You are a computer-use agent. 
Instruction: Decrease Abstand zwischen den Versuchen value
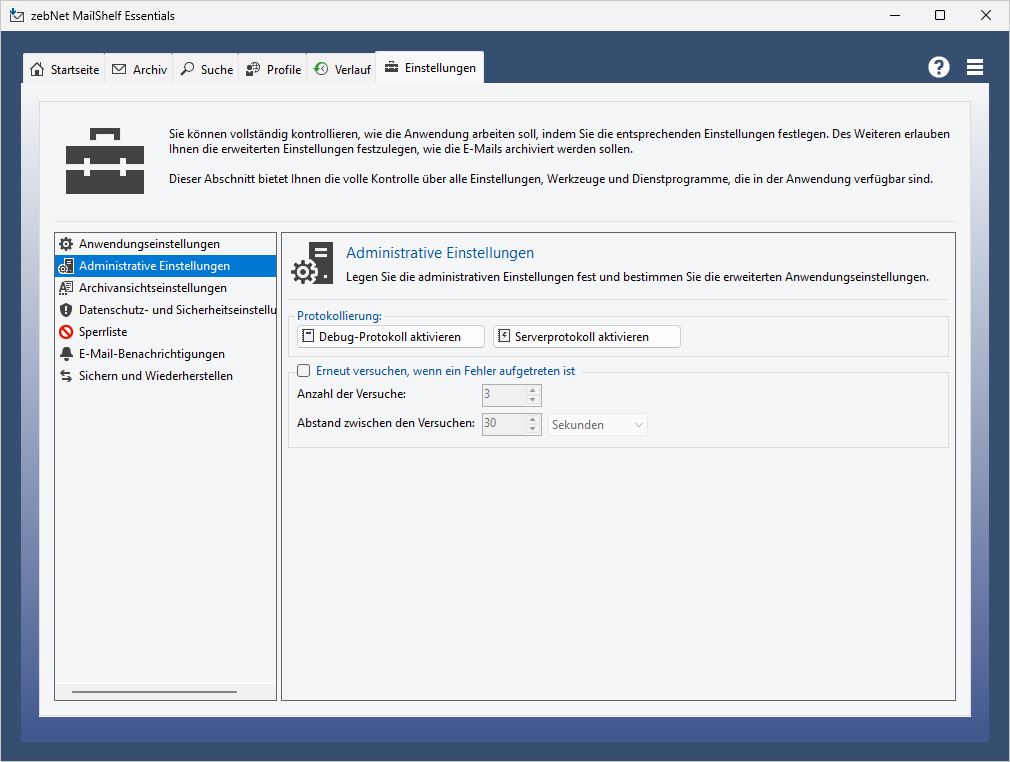(x=533, y=430)
